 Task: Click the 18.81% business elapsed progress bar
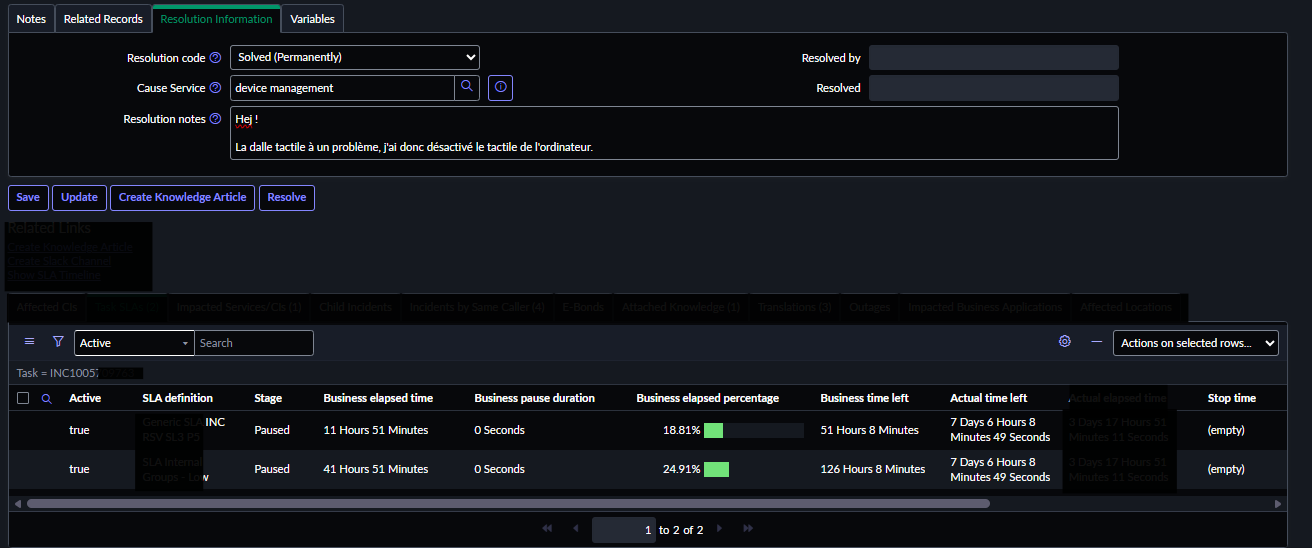(x=753, y=430)
